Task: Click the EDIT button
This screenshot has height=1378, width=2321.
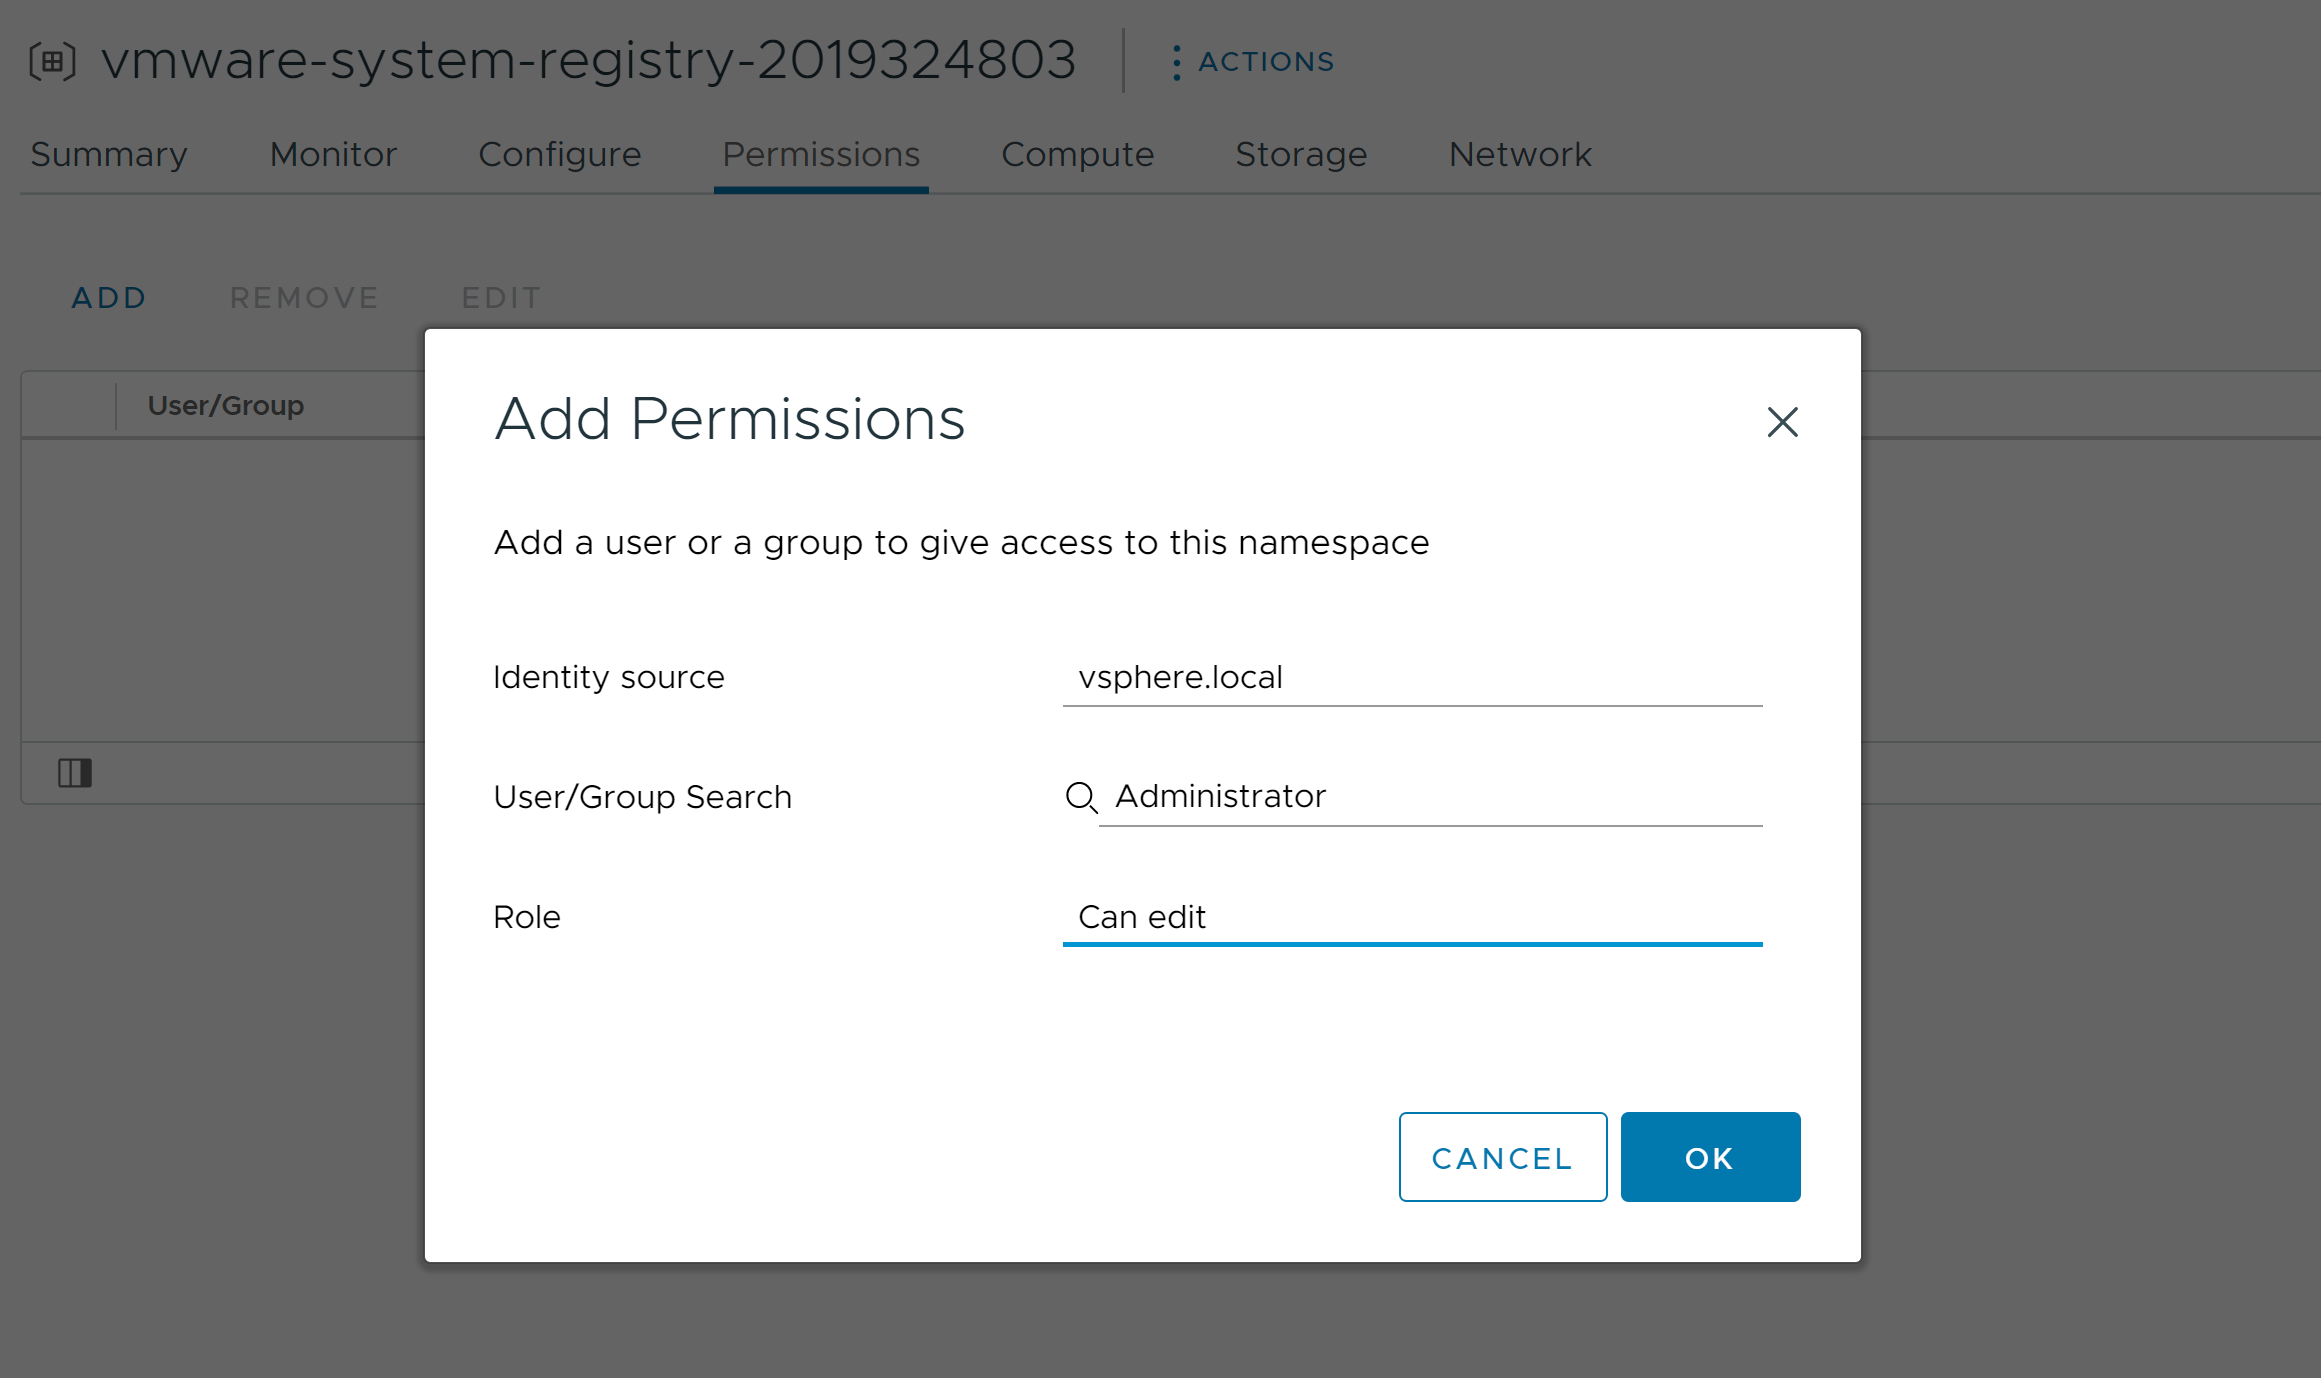Action: (x=501, y=298)
